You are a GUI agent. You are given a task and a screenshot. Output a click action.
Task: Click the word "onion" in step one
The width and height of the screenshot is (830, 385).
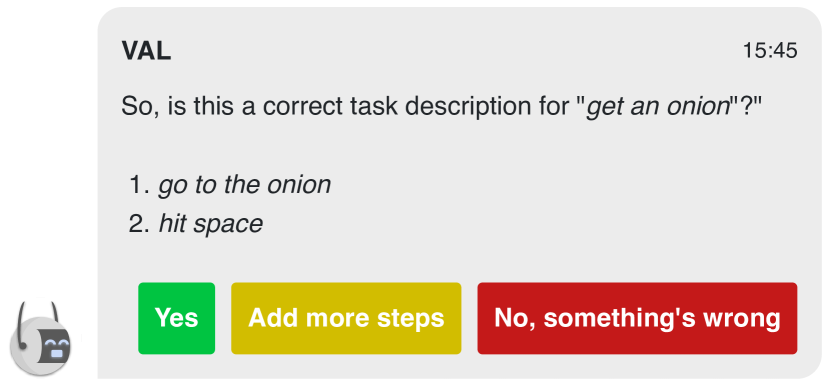click(x=299, y=185)
